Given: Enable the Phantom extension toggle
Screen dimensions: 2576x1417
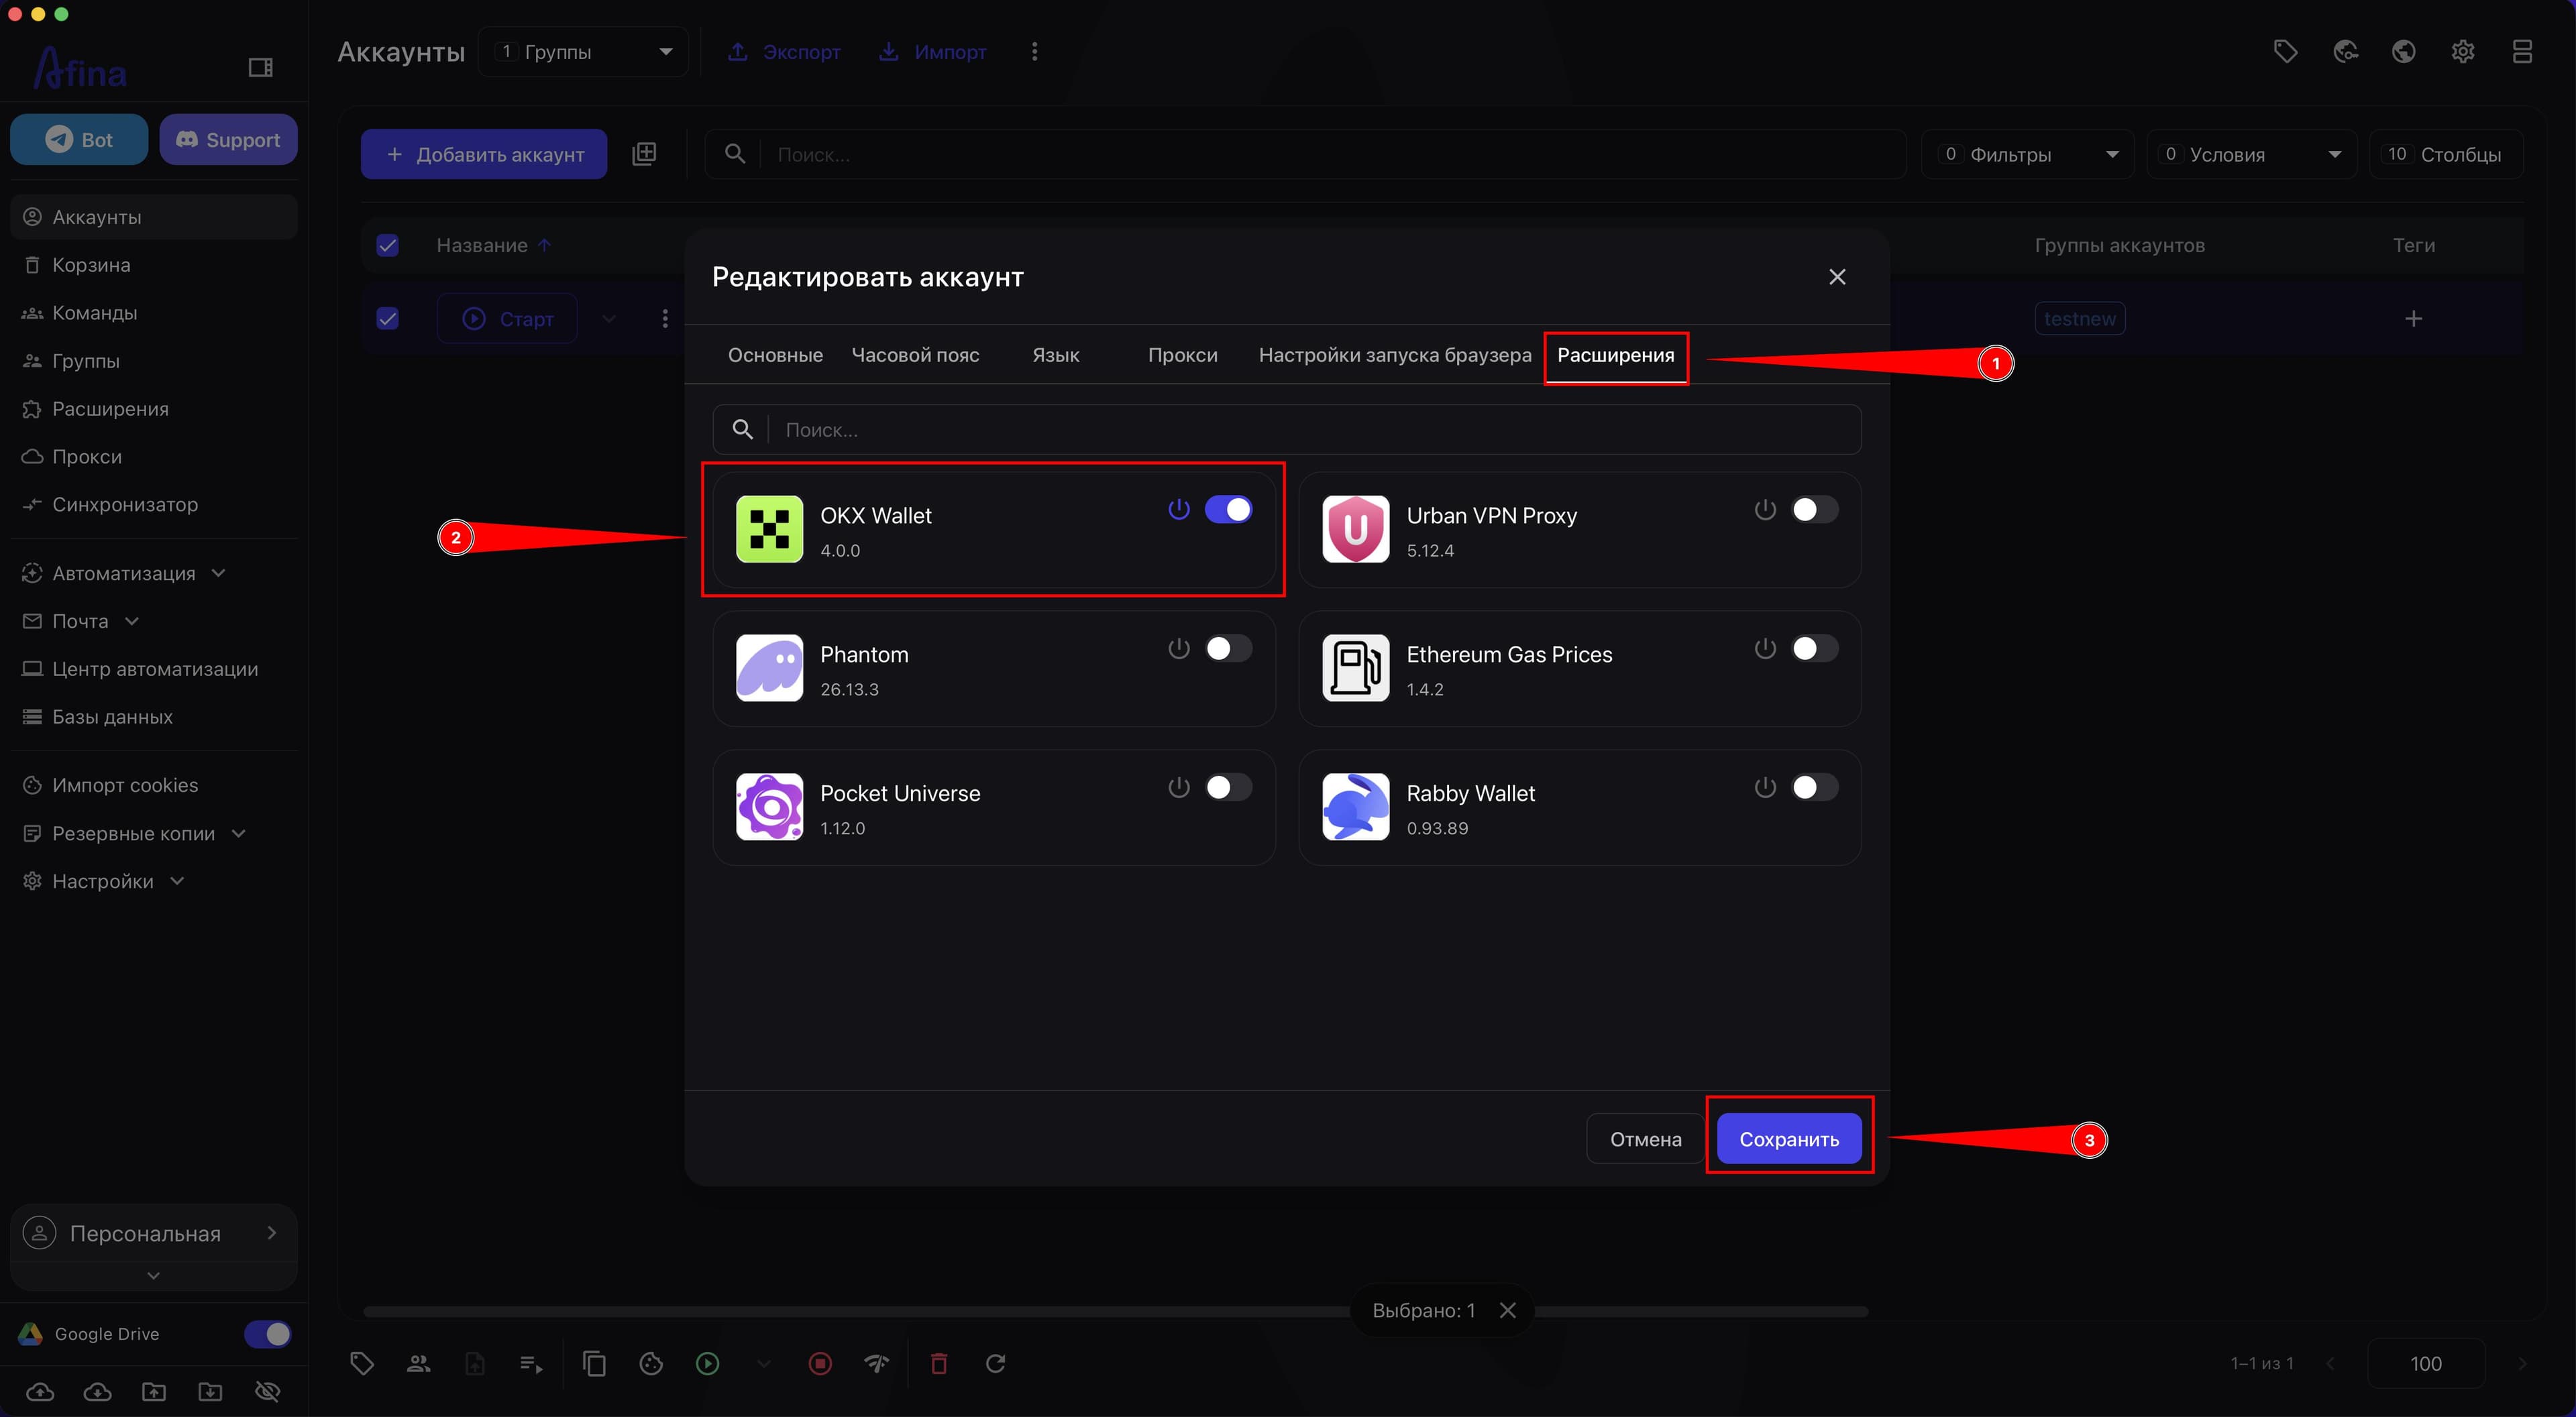Looking at the screenshot, I should [1228, 649].
